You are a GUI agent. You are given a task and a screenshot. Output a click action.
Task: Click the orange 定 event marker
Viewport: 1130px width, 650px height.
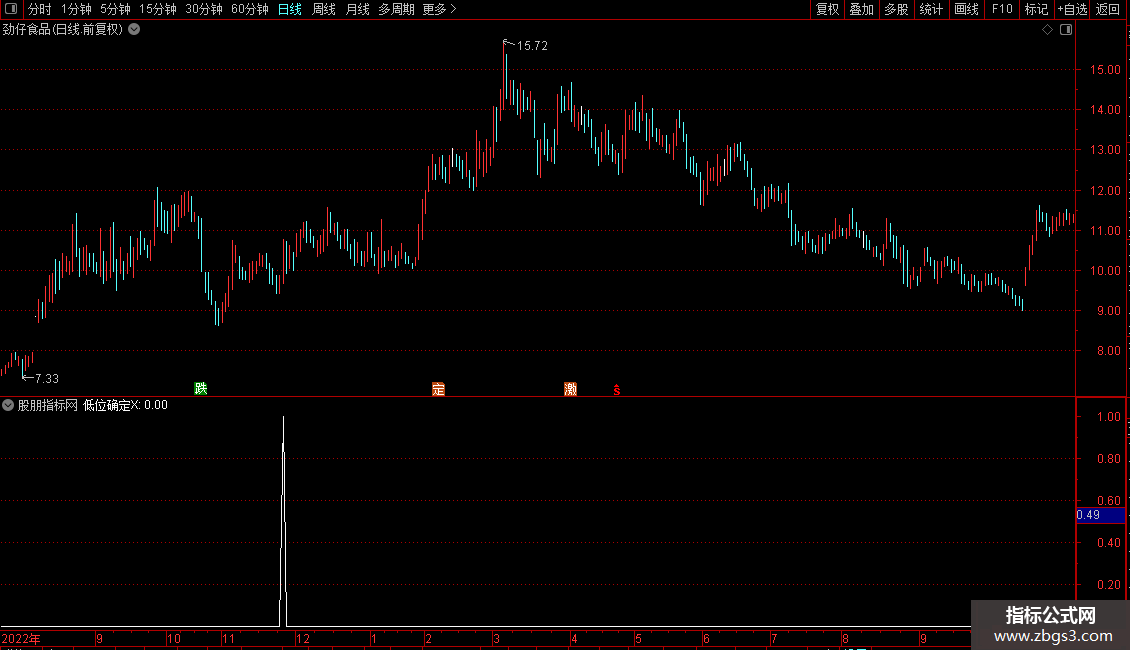point(438,389)
